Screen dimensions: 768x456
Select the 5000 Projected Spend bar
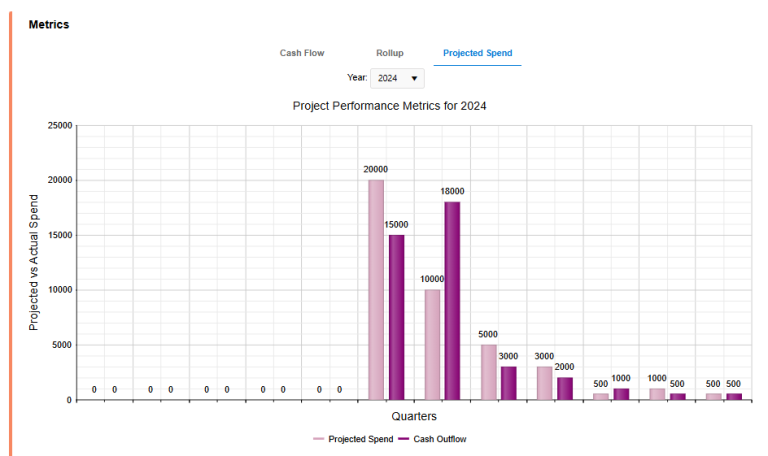click(488, 372)
